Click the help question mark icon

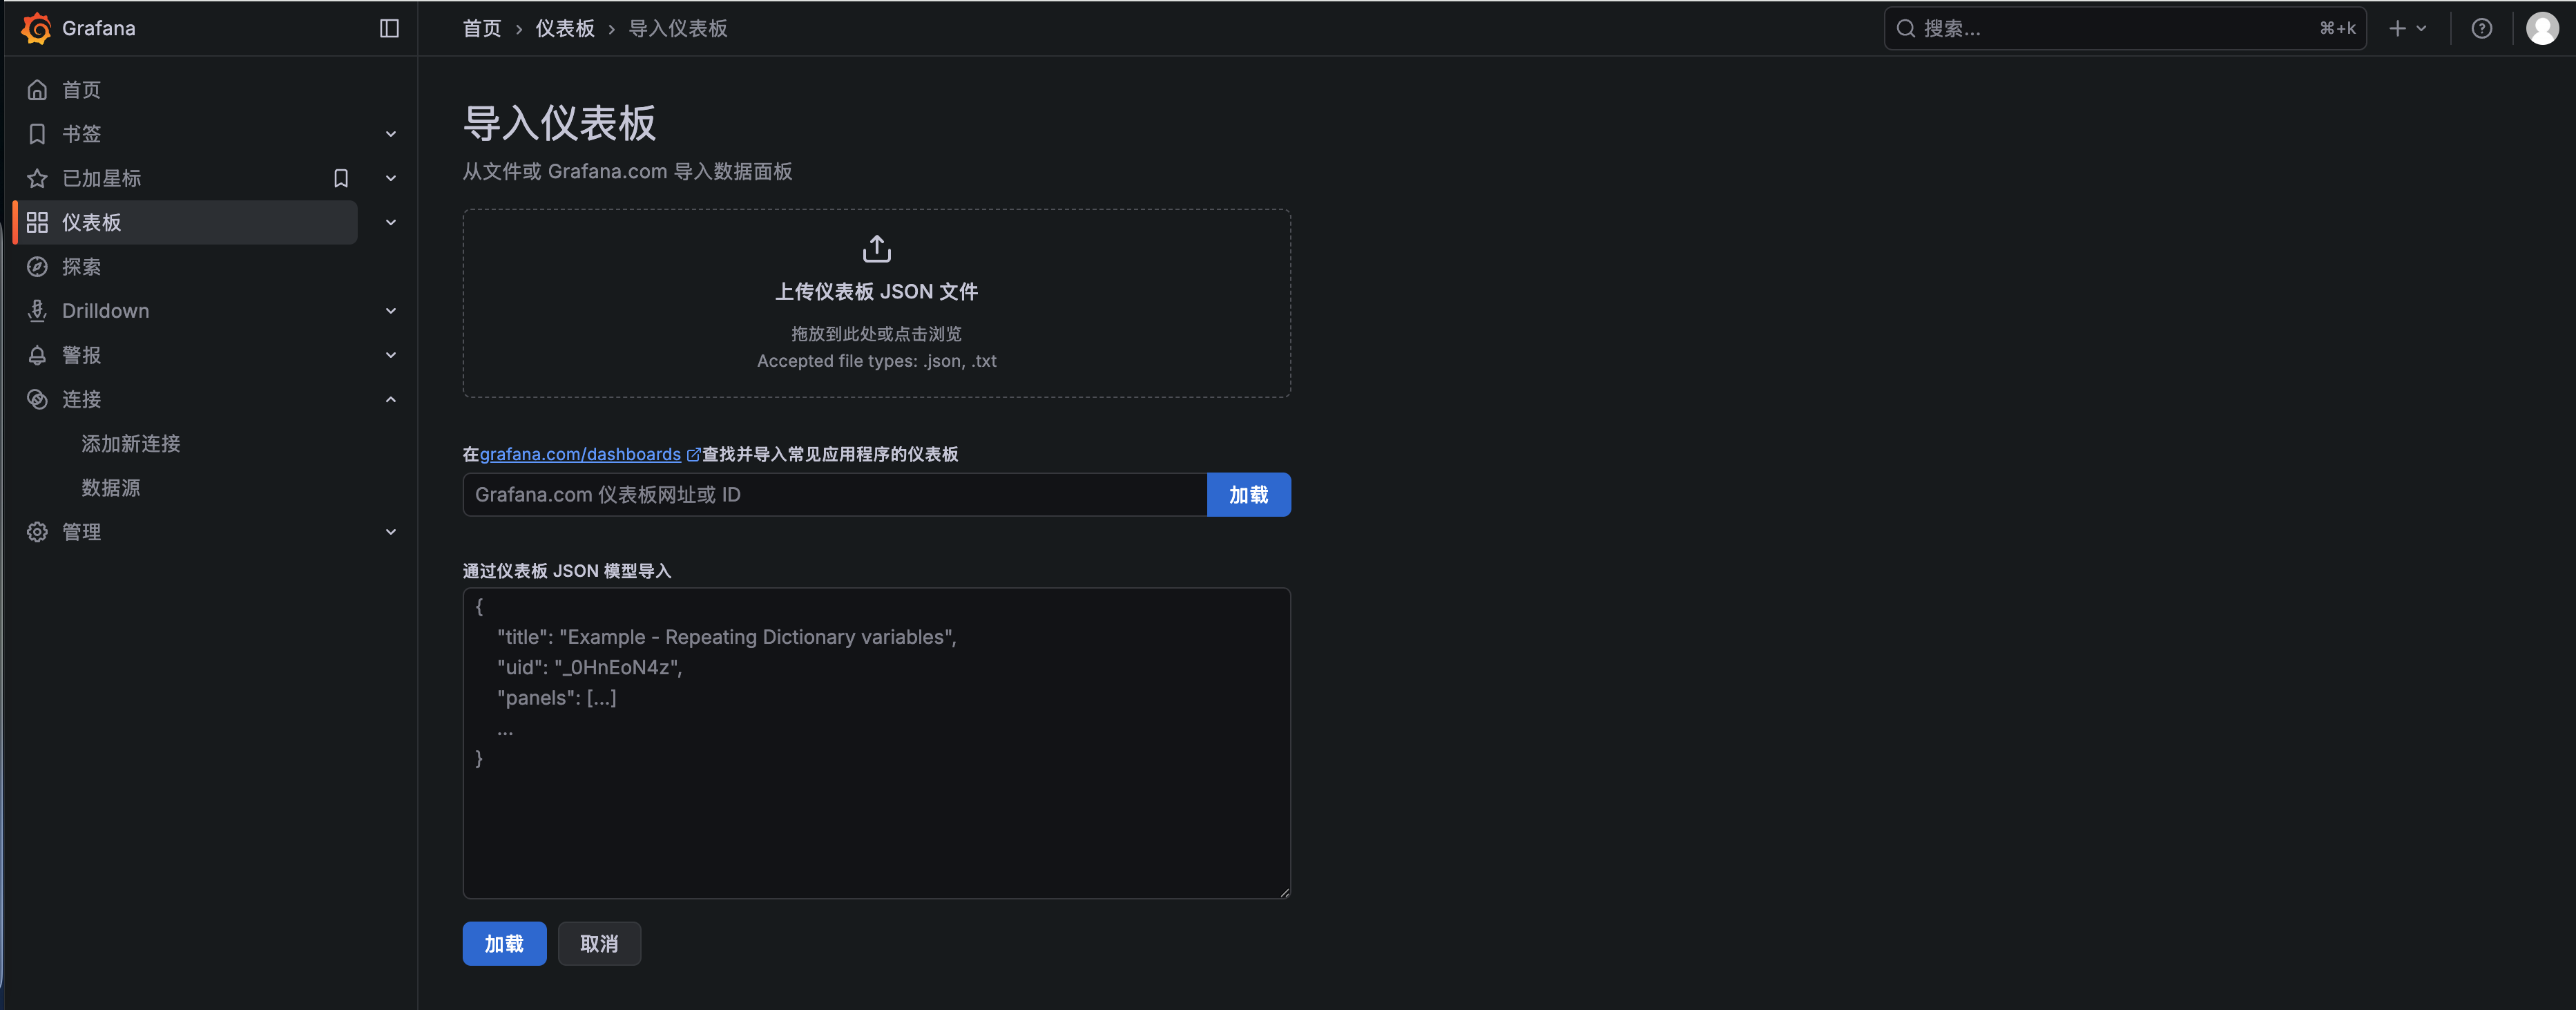[2481, 28]
